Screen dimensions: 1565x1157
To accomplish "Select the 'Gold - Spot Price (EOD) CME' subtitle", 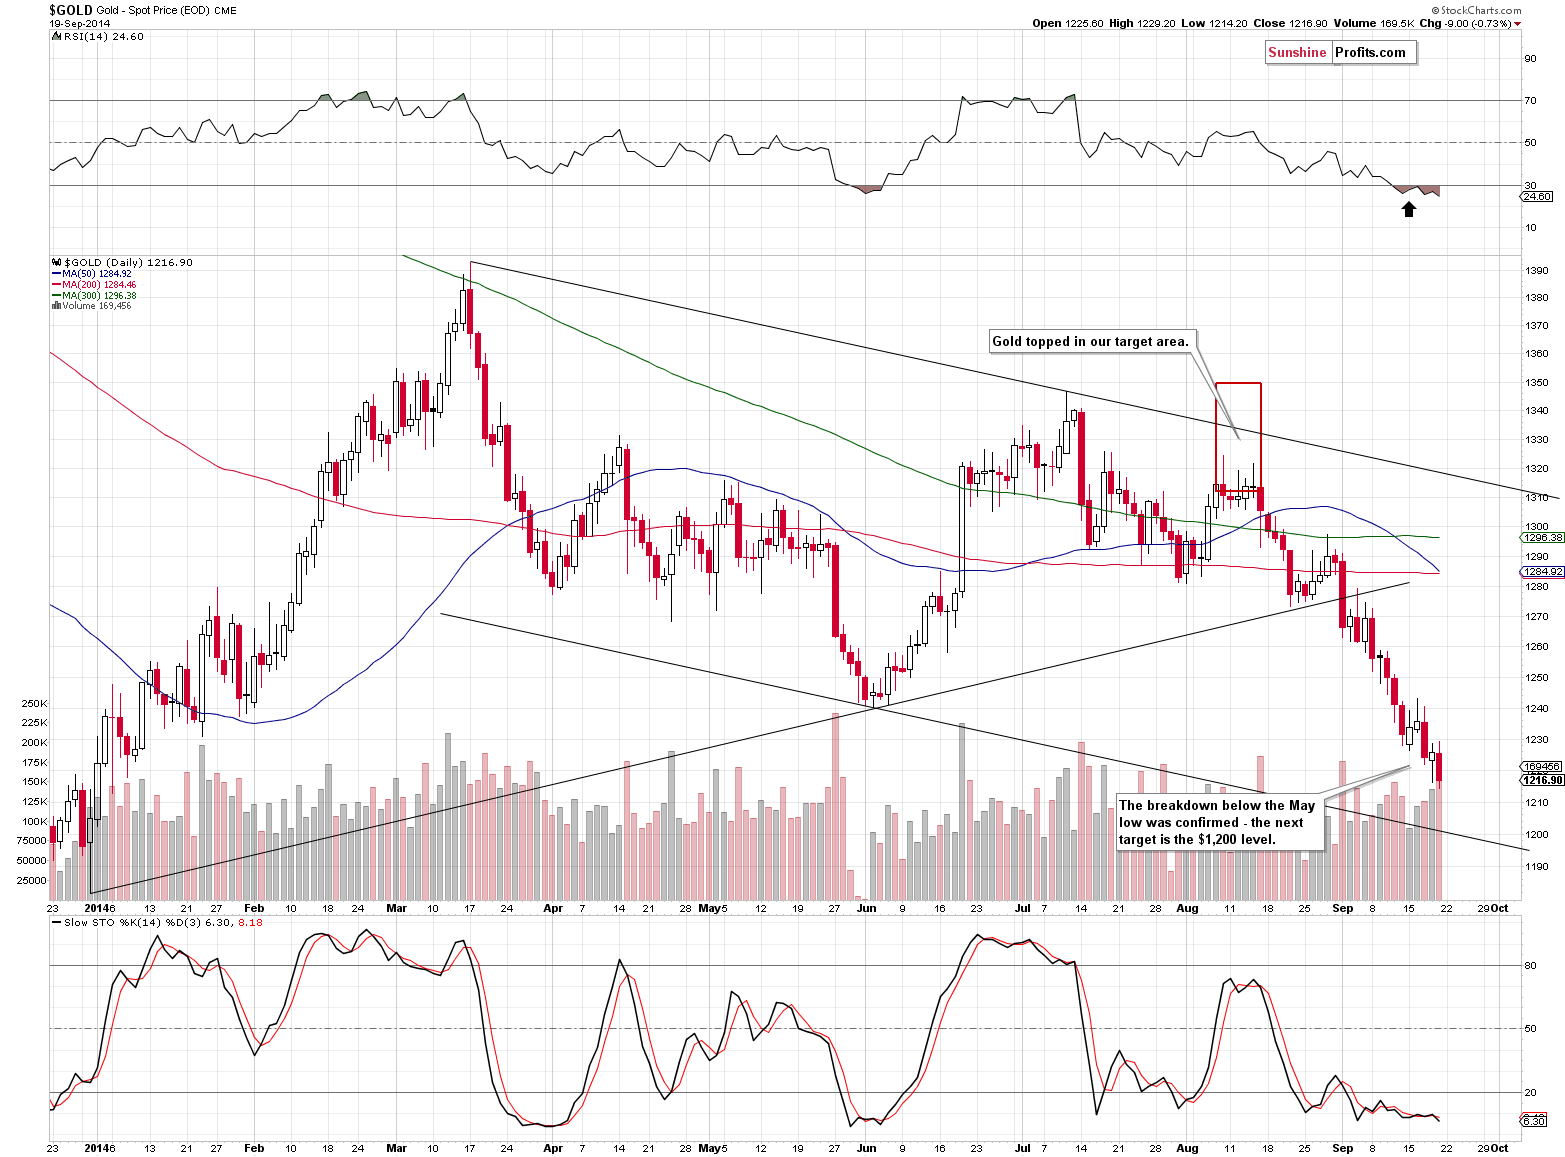I will click(x=167, y=11).
